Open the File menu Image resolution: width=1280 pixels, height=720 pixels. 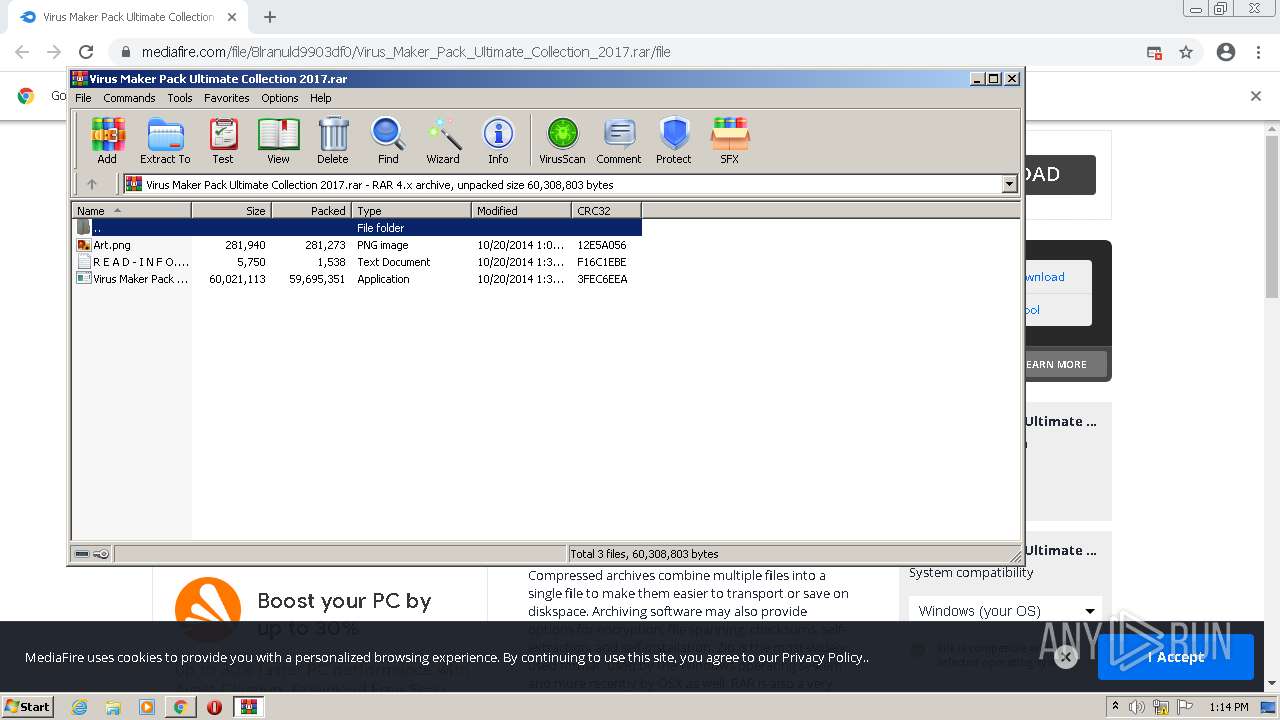pos(83,98)
